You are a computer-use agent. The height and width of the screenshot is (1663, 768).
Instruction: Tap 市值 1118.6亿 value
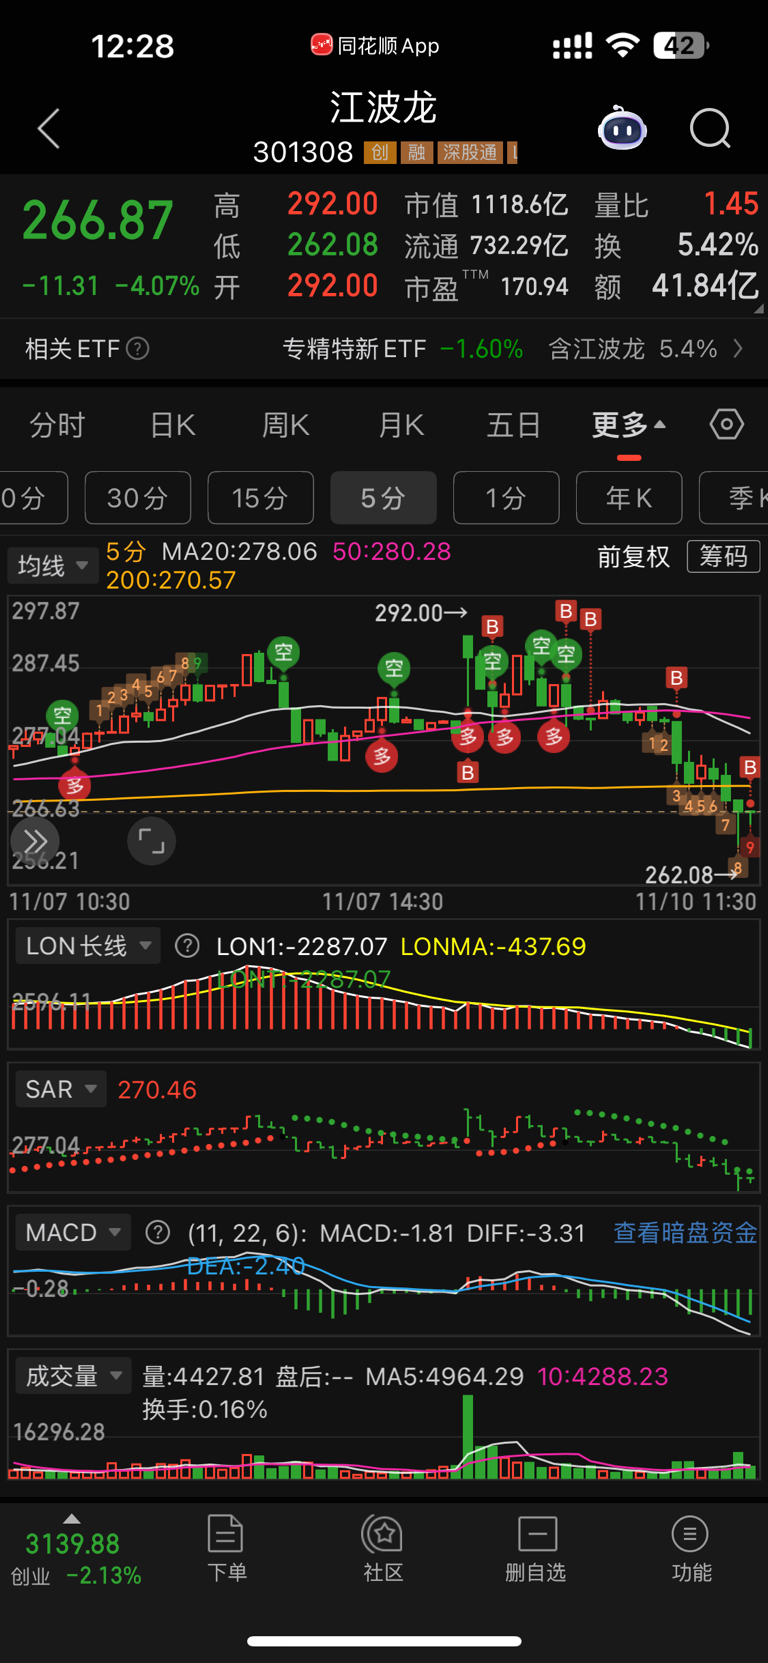click(519, 205)
